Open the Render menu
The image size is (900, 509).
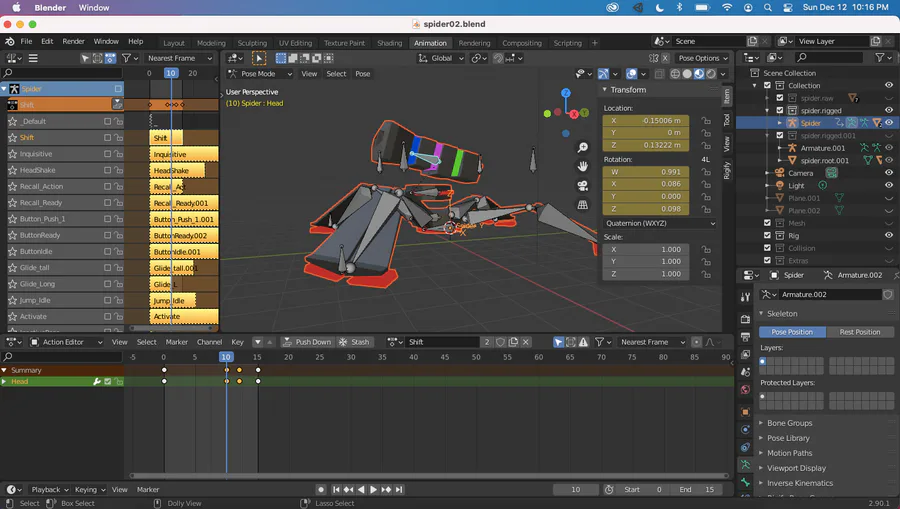(x=74, y=42)
